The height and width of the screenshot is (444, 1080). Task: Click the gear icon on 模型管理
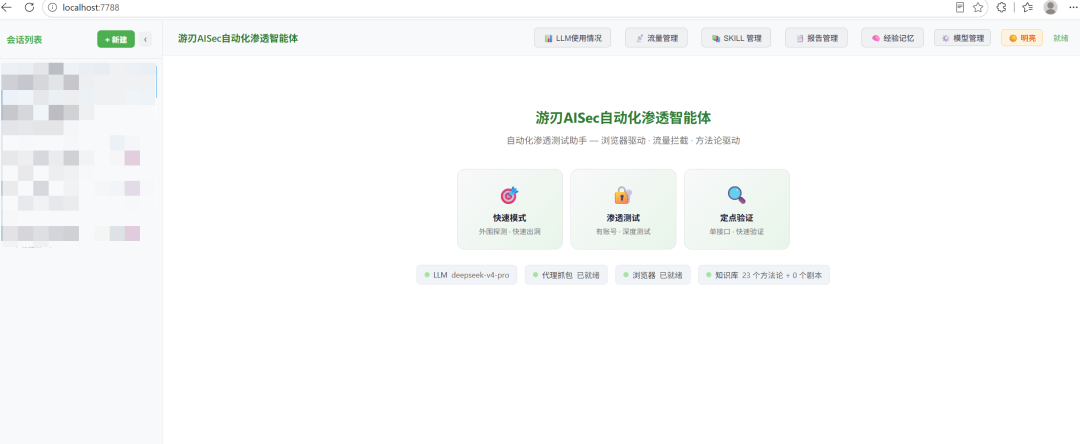(x=946, y=39)
